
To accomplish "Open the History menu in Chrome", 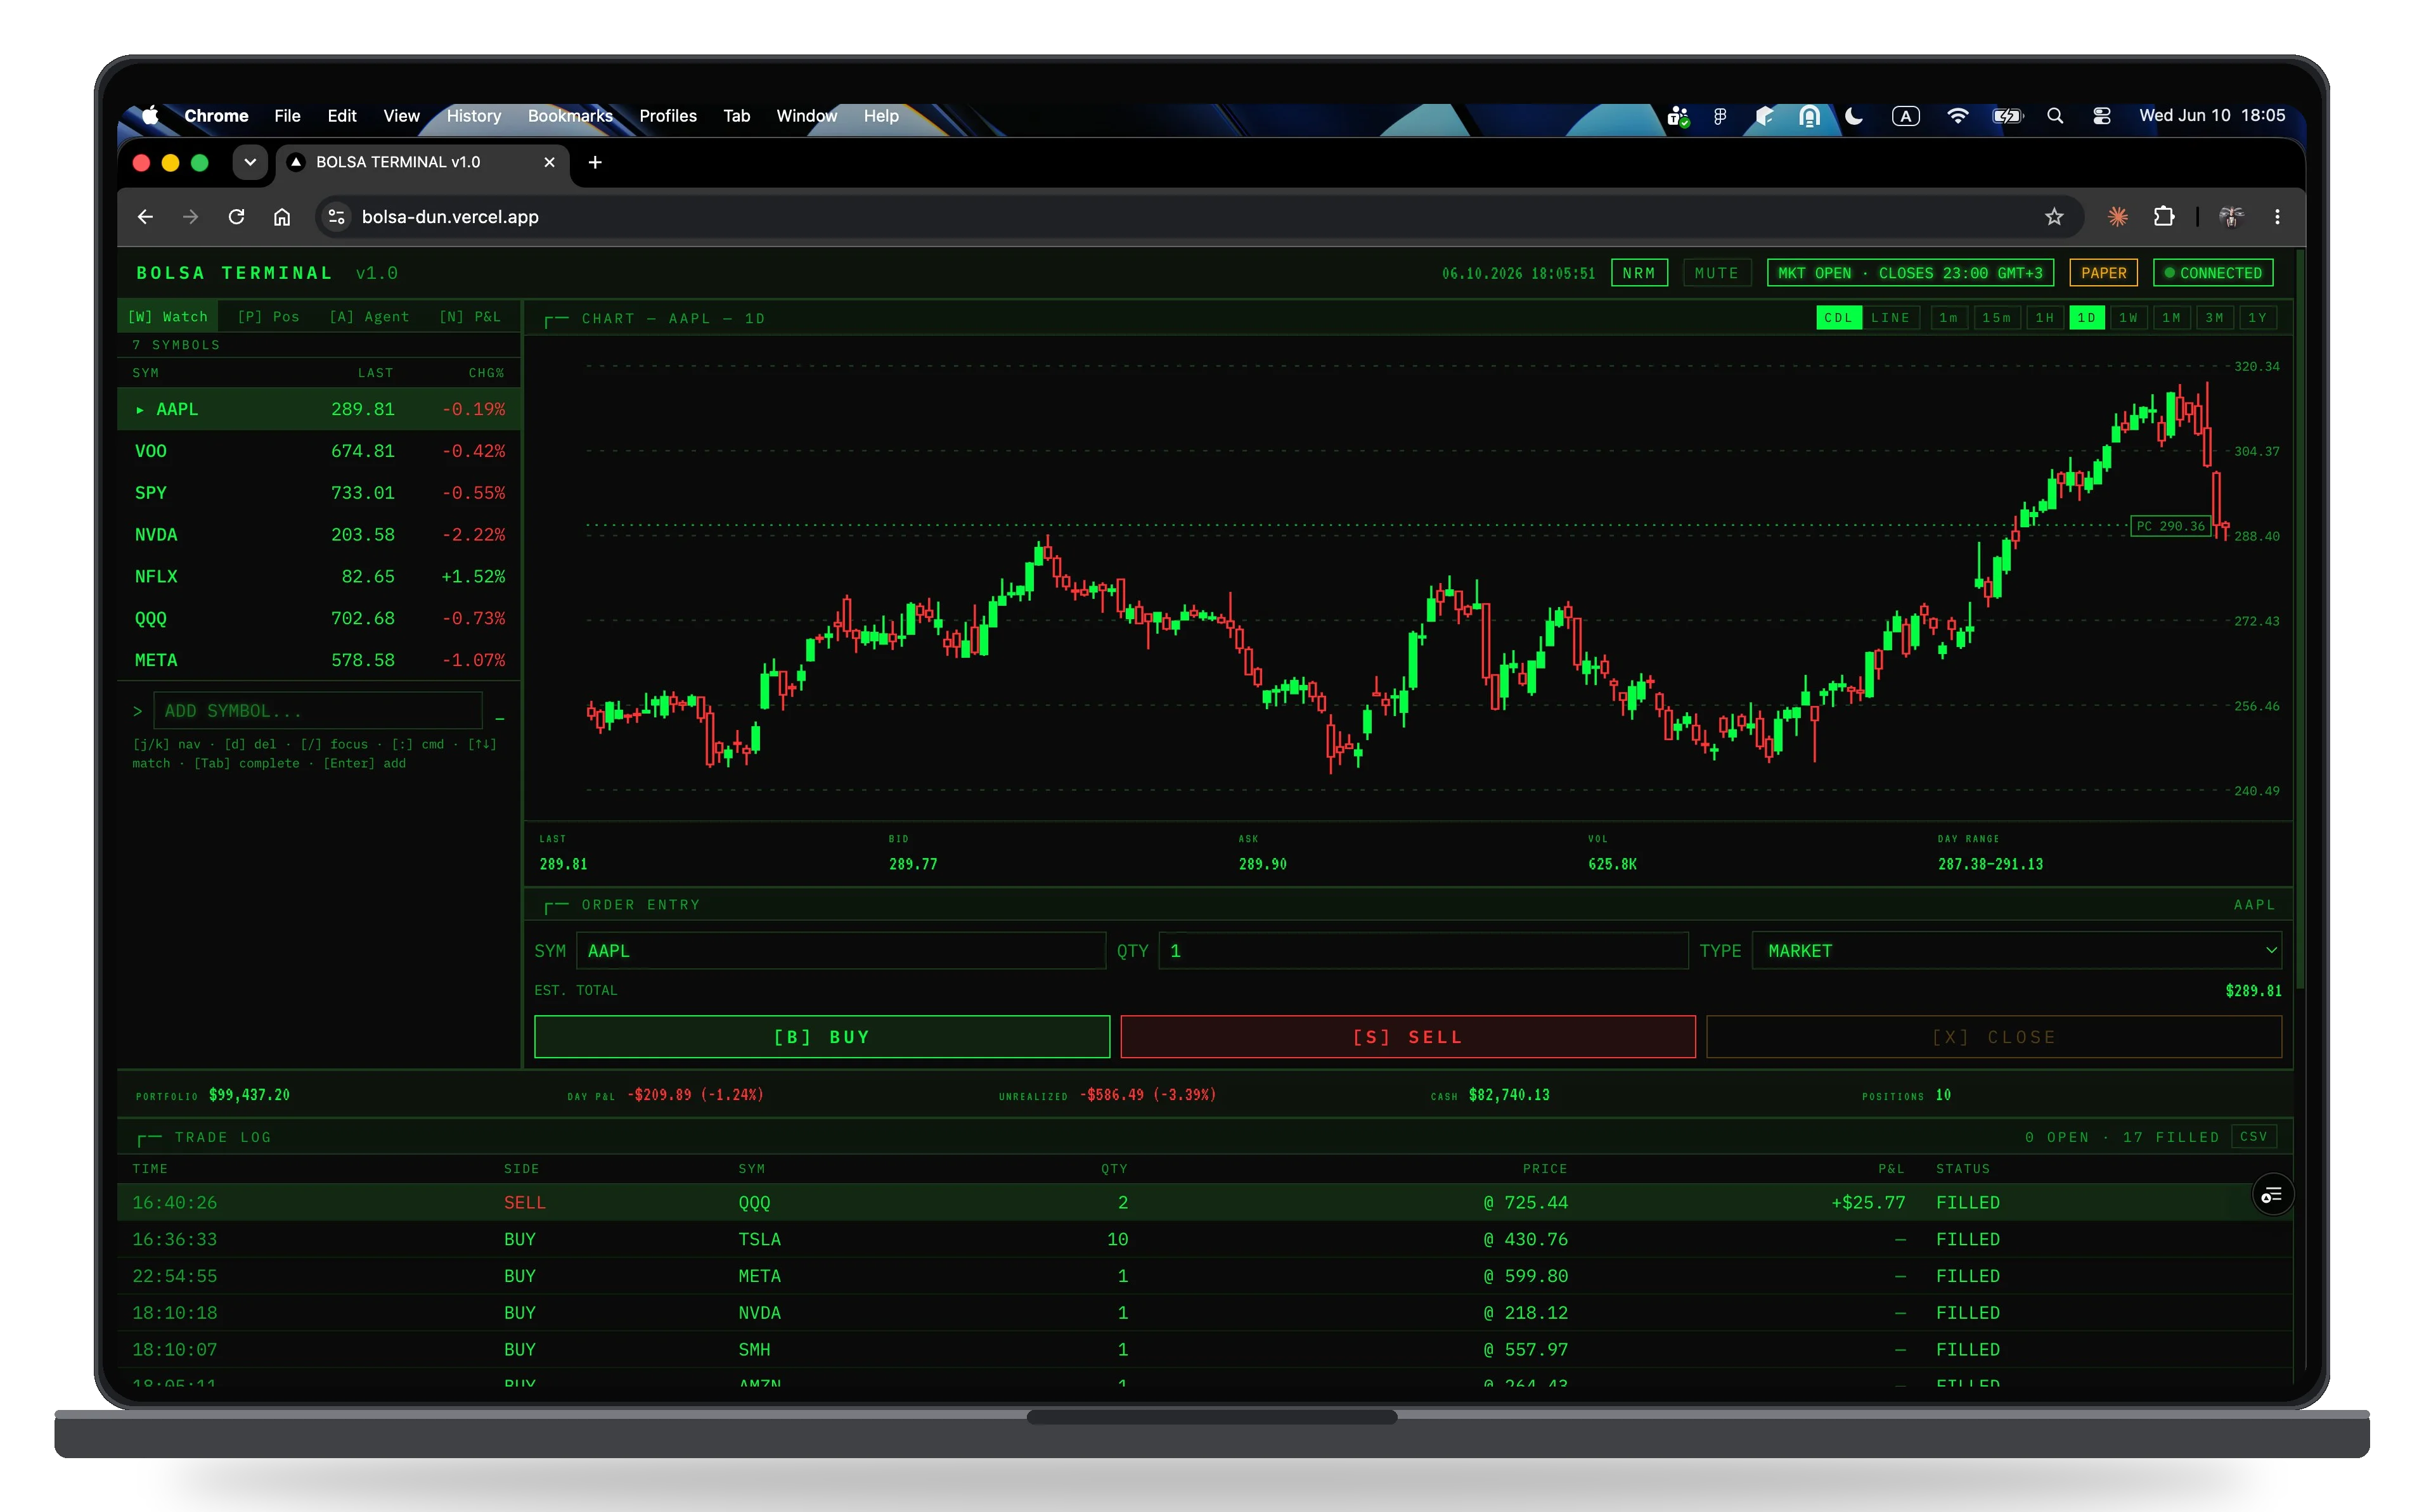I will tap(473, 116).
